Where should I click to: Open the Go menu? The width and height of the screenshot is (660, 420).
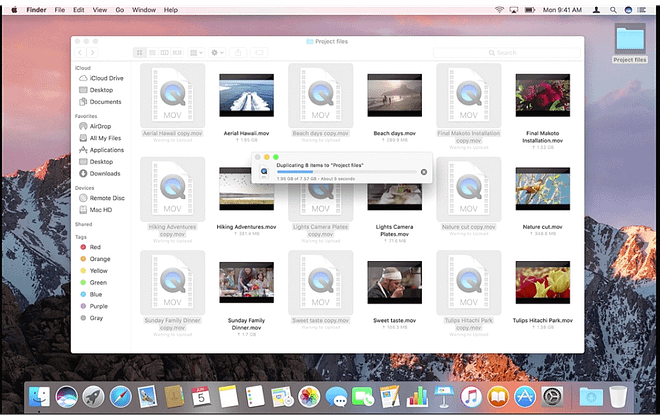coord(120,9)
